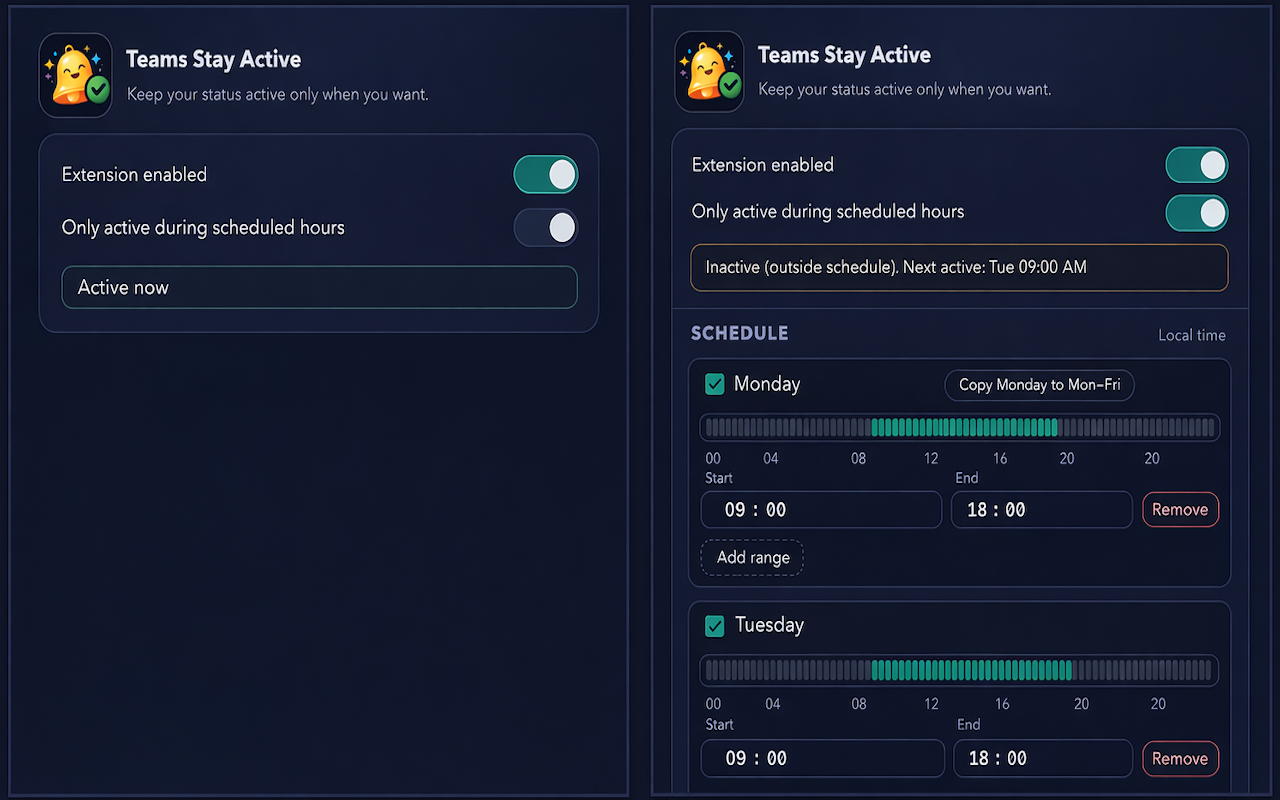Click the "Local time" label
Viewport: 1280px width, 800px height.
pos(1192,336)
